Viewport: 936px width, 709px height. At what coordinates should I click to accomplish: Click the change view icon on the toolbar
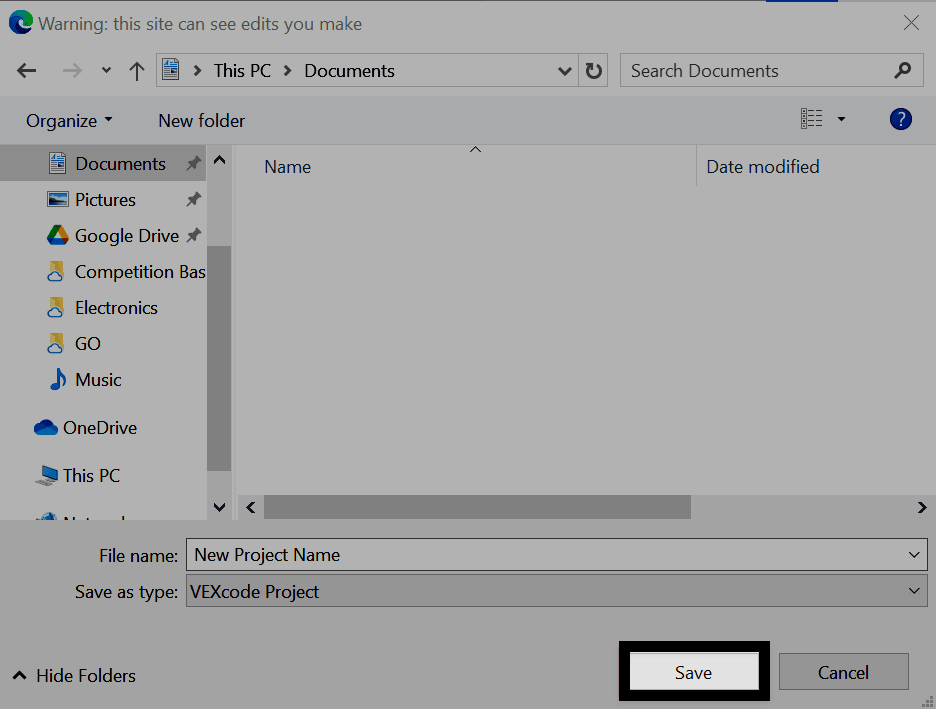(813, 119)
